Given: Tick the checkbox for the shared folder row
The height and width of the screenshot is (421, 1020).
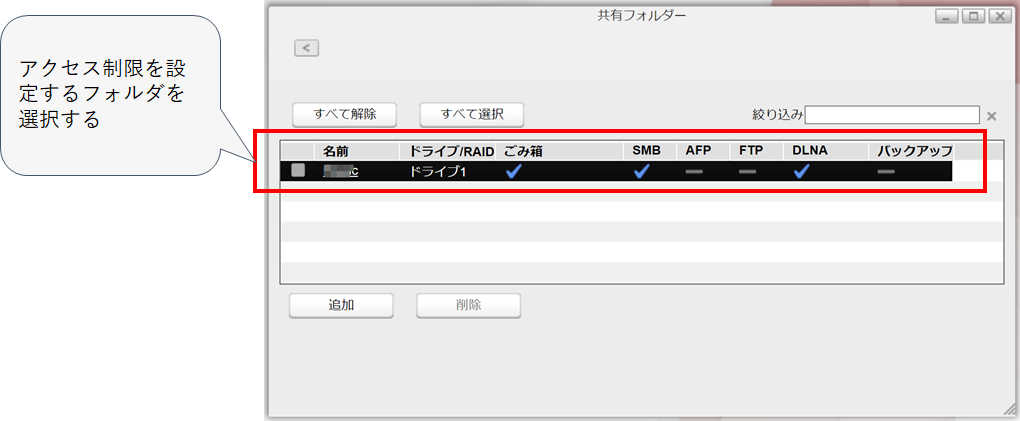Looking at the screenshot, I should [298, 171].
